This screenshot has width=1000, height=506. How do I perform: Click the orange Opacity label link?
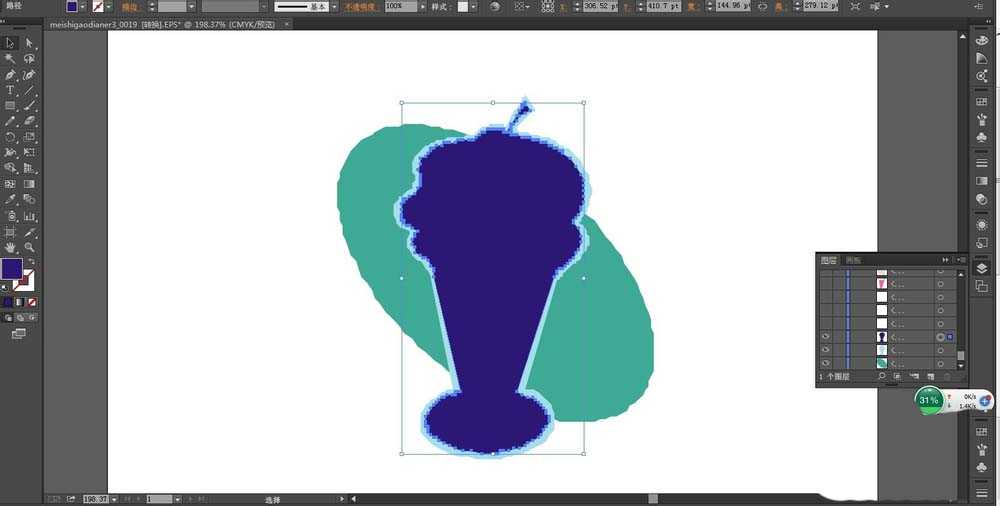pos(361,6)
